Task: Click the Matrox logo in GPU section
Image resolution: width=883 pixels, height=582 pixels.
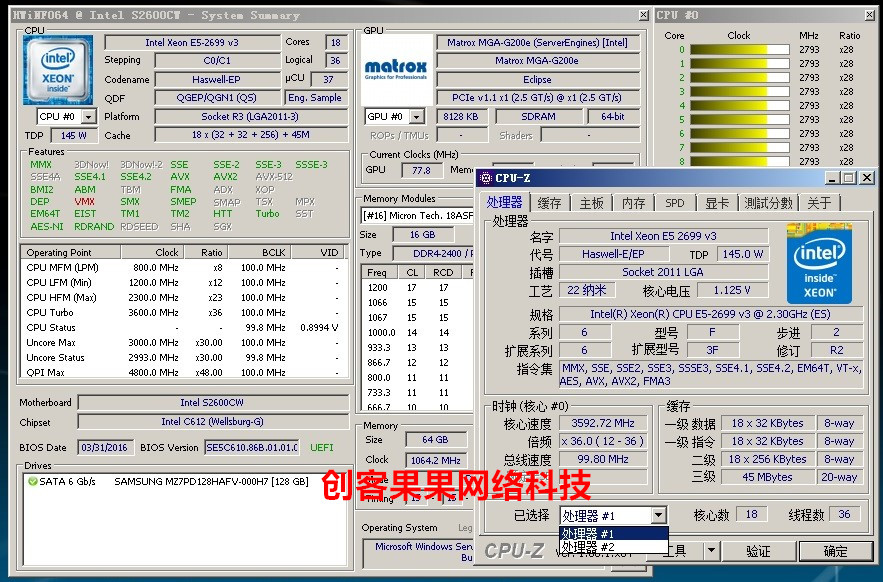Action: coord(396,70)
